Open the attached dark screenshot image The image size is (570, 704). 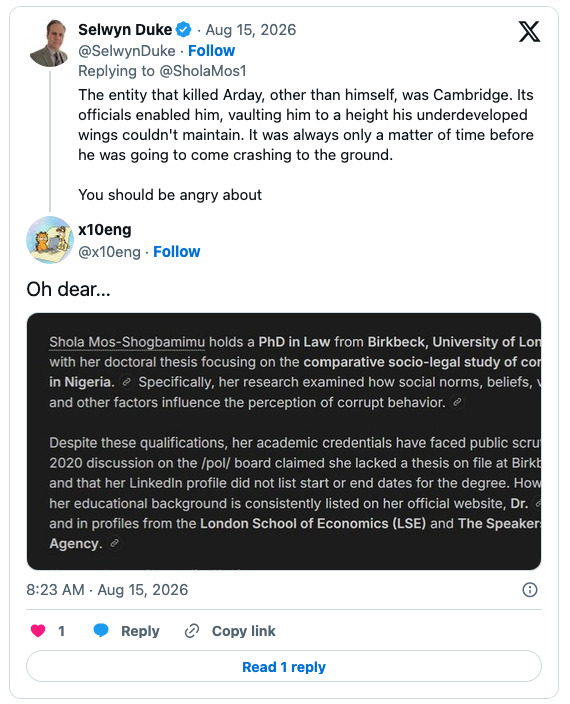pos(284,441)
